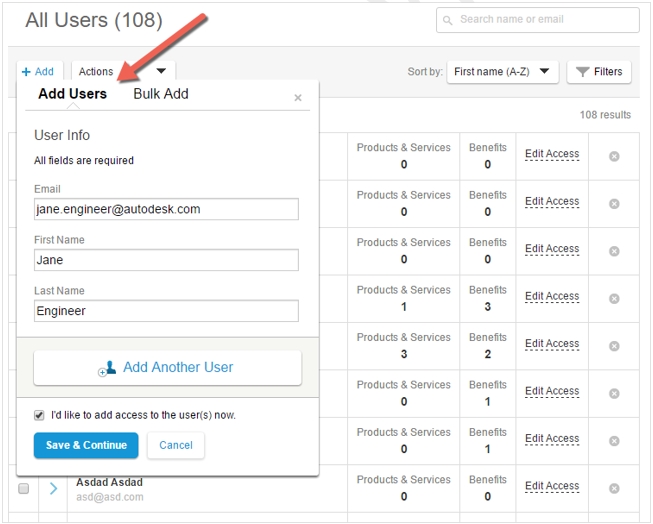
Task: Remove the second user with x icon
Action: coord(614,204)
